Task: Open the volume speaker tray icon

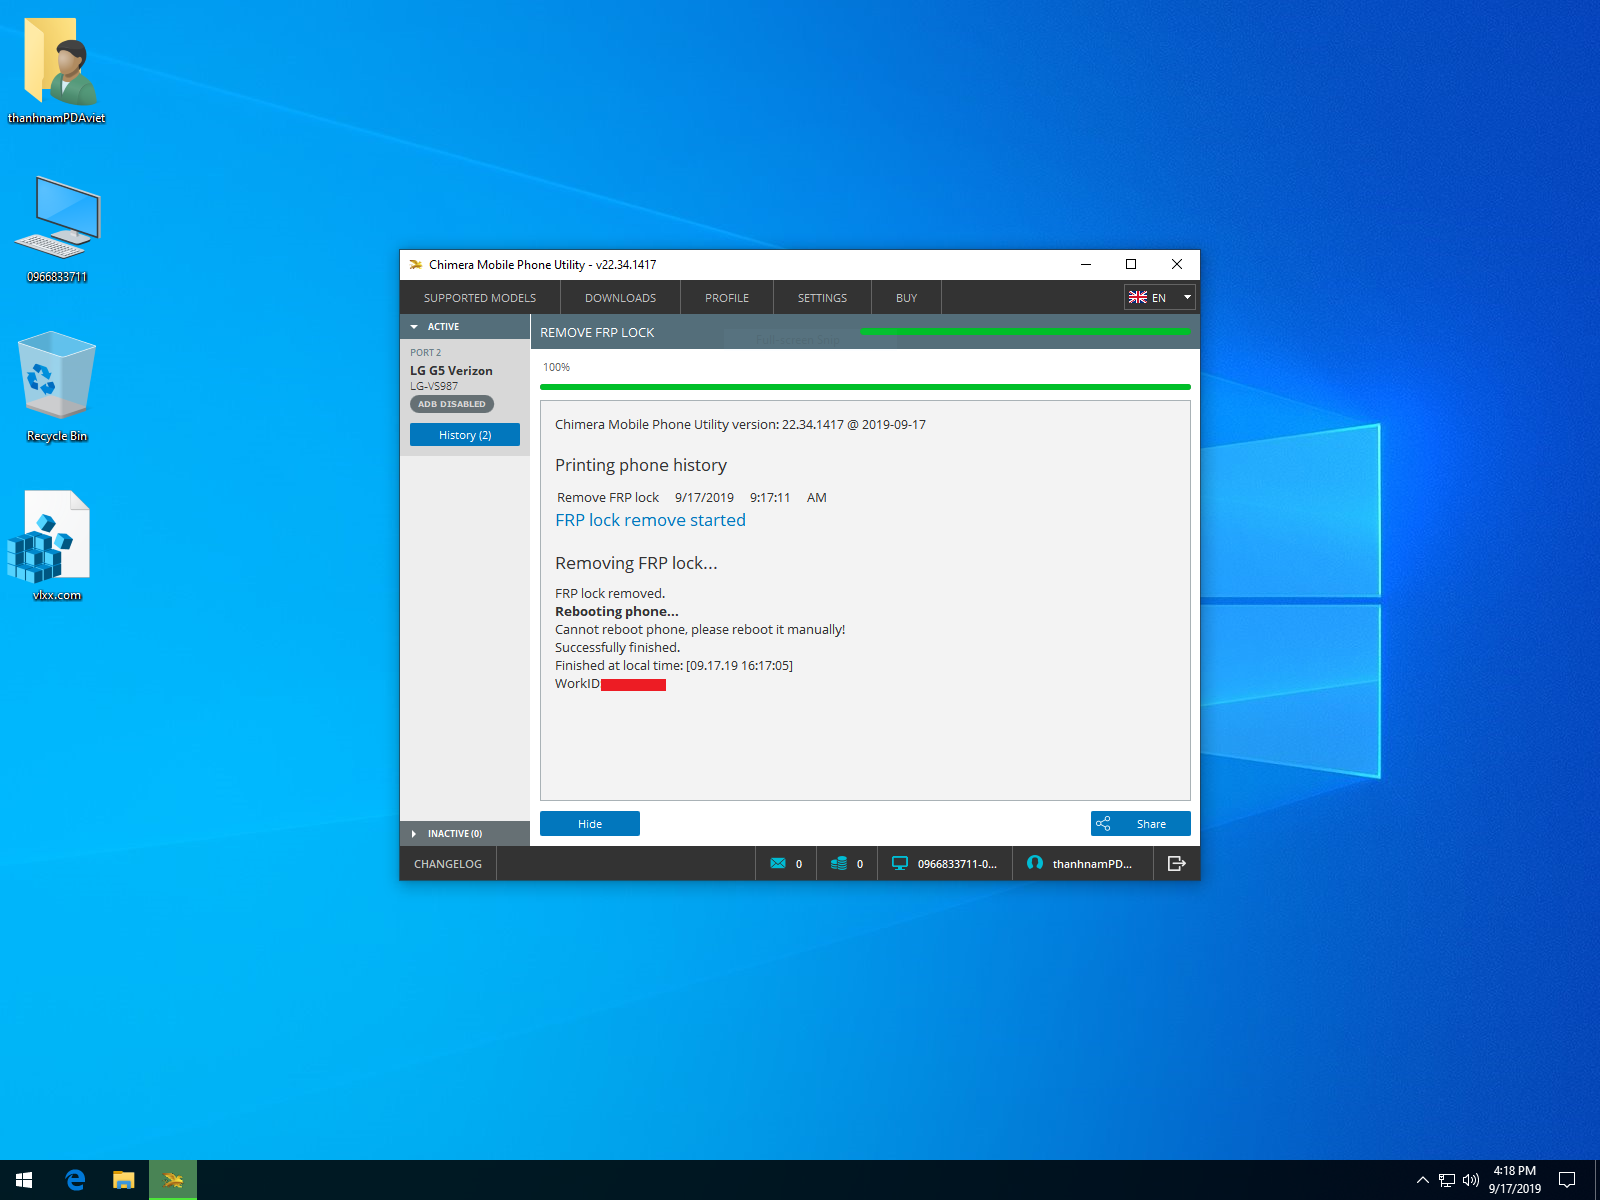Action: point(1471,1180)
